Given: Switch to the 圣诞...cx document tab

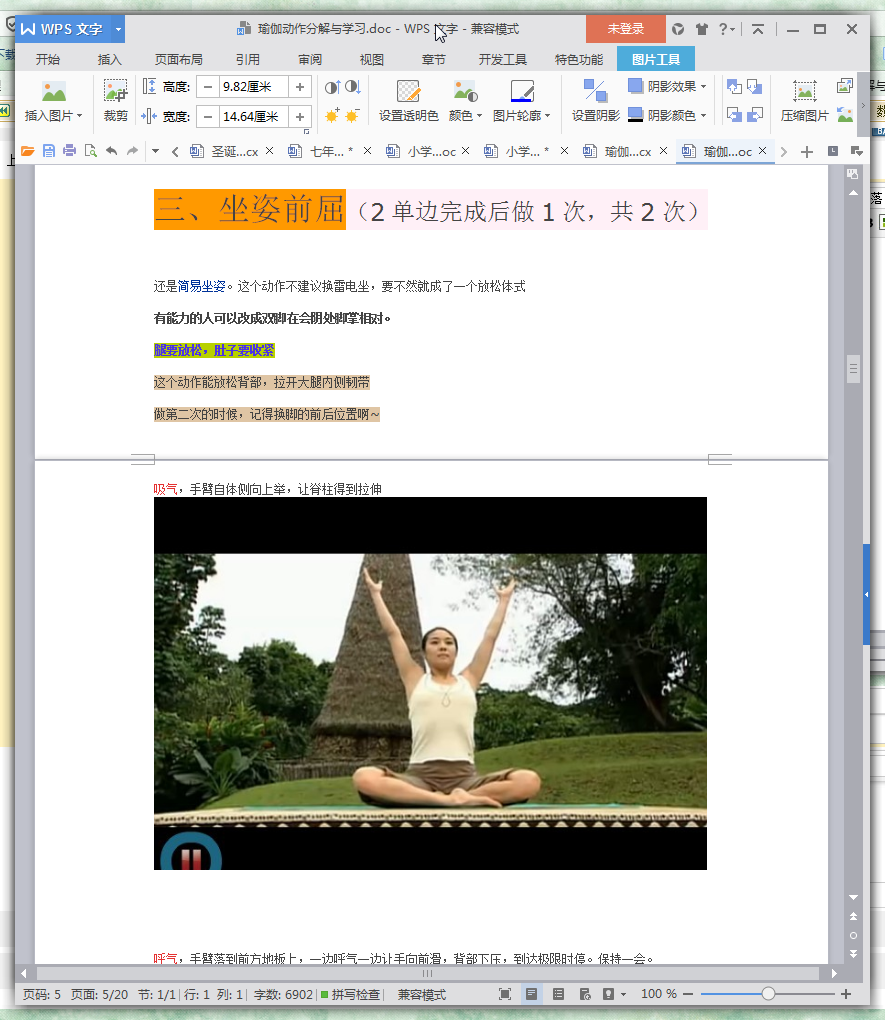Looking at the screenshot, I should (x=234, y=152).
